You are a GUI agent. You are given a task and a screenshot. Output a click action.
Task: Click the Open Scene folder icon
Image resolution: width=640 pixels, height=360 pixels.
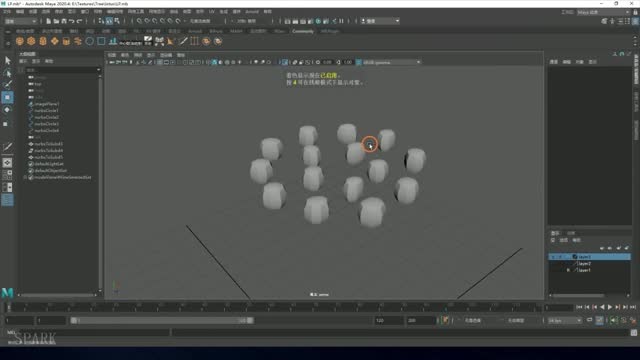[56, 21]
